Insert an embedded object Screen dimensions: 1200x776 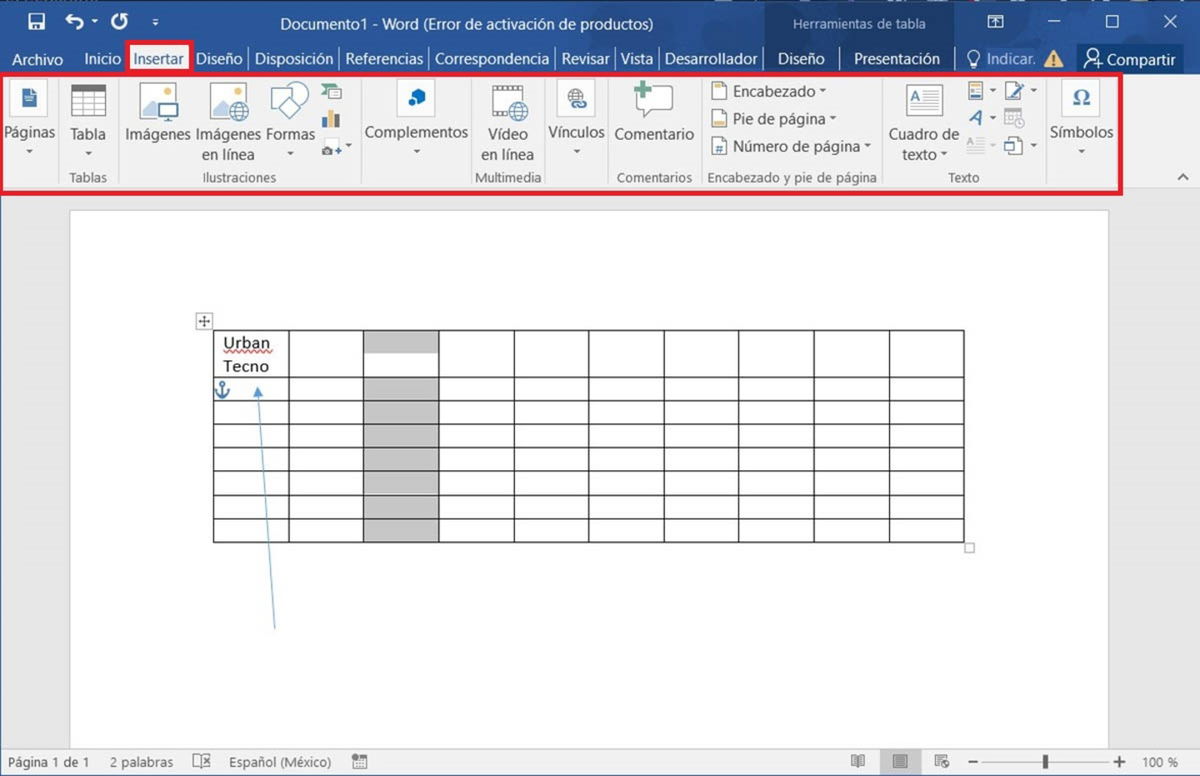pos(1013,145)
